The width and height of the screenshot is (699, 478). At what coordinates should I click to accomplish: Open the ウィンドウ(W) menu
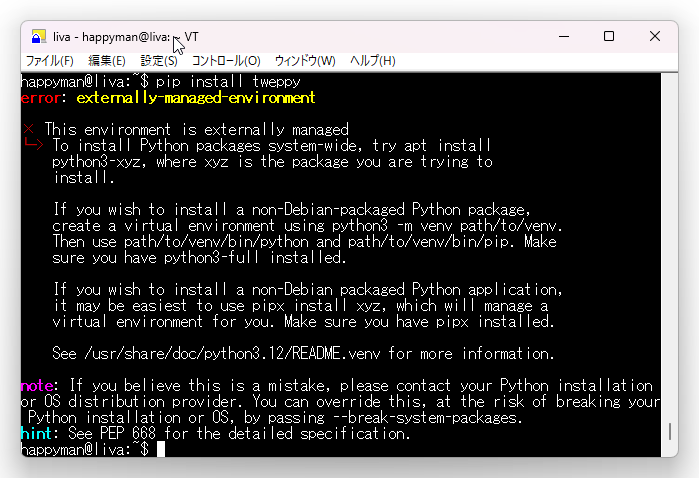(305, 61)
